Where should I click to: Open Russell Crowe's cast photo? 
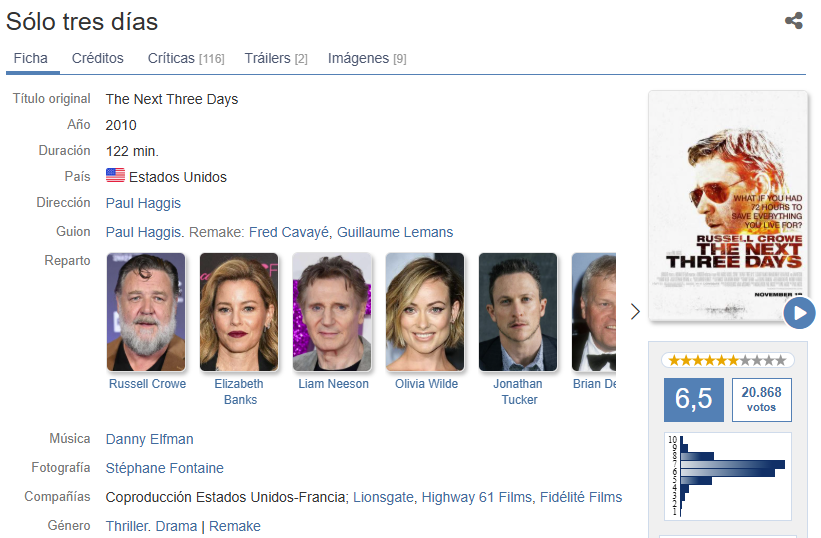tap(146, 312)
